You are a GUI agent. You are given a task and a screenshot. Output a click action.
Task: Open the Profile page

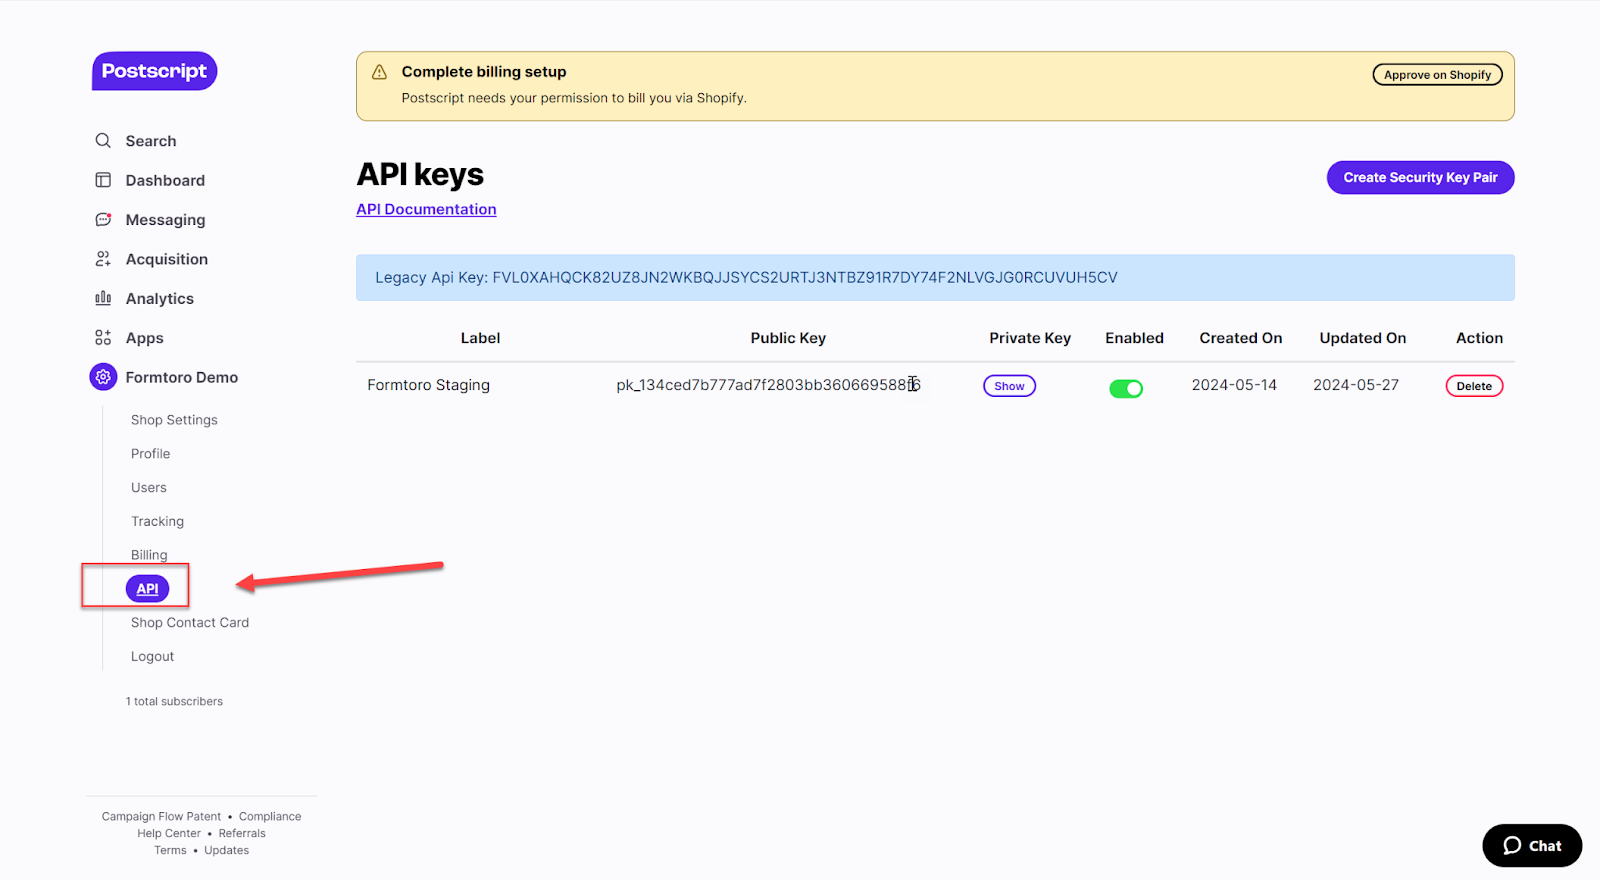click(150, 454)
